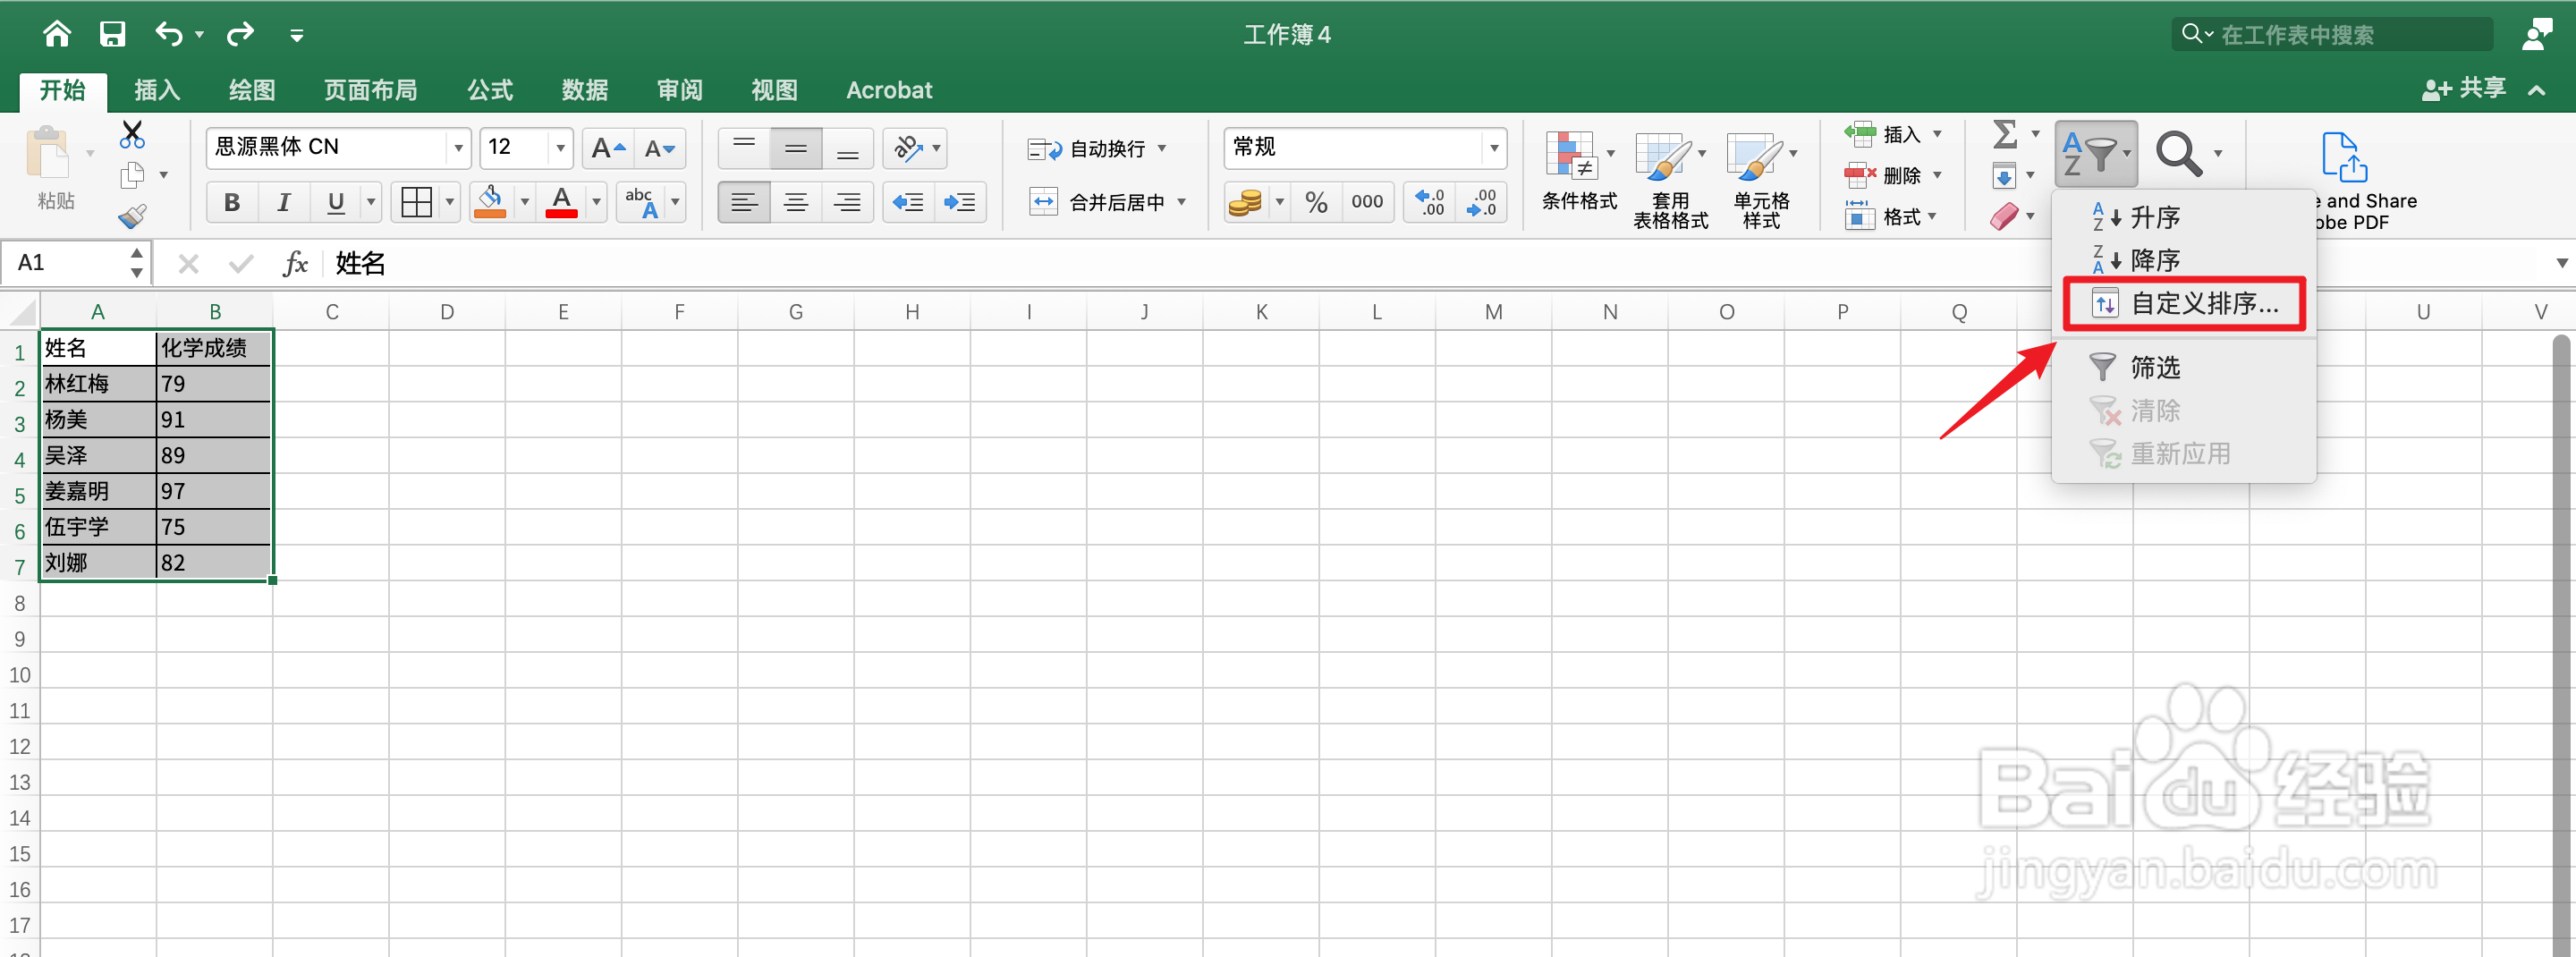Collapse the ribbon with the top-right chevron
The height and width of the screenshot is (957, 2576).
[2536, 90]
